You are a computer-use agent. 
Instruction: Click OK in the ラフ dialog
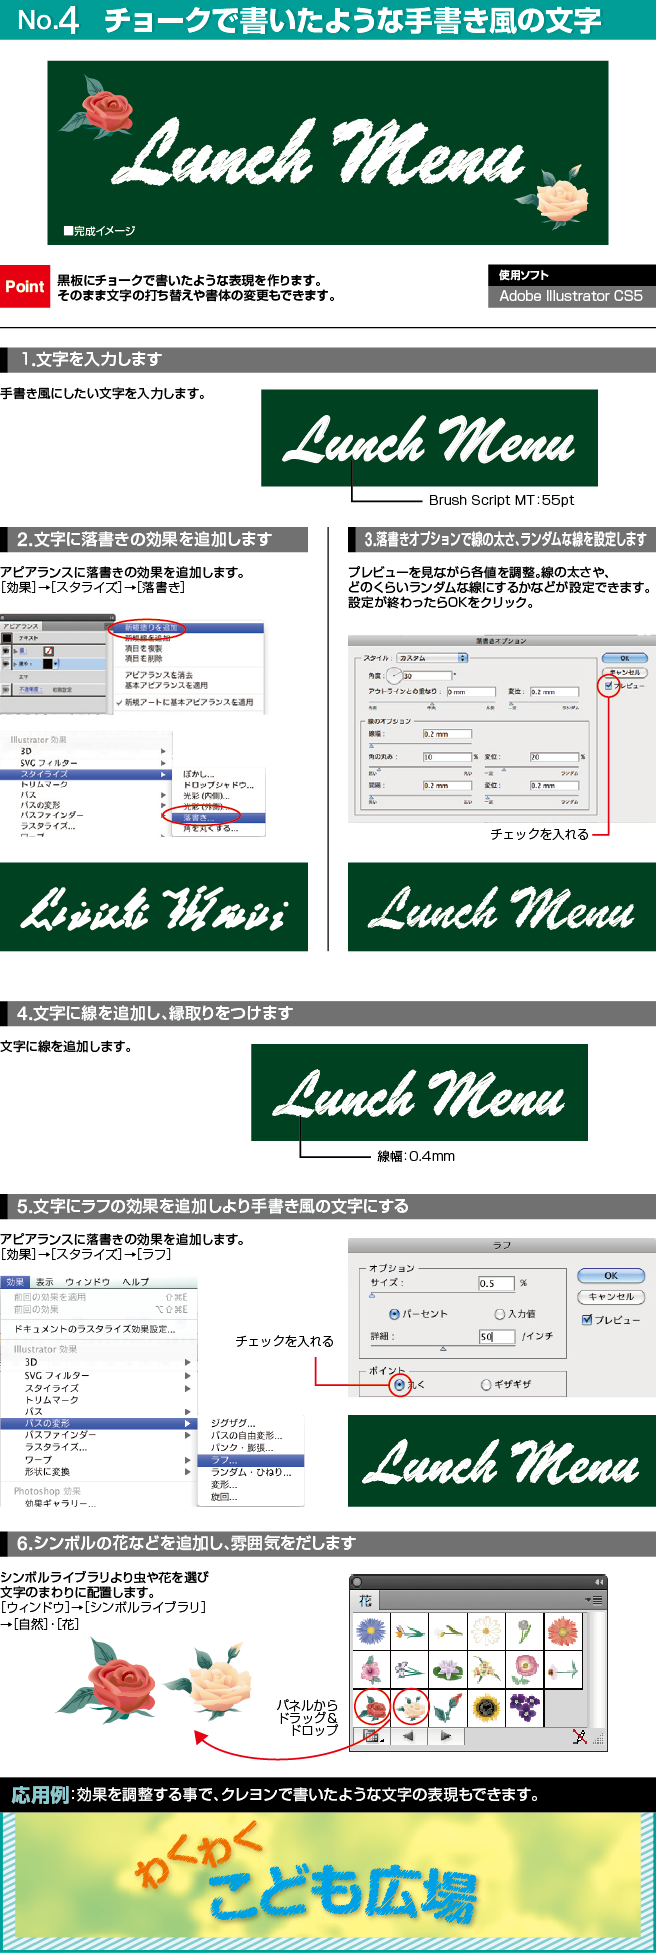tap(610, 1276)
